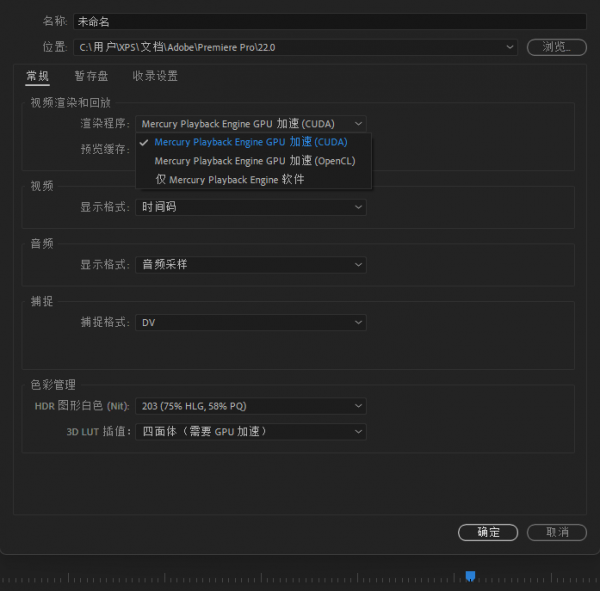Choose Mercury GPU 加速 (OpenCL) menu option
The width and height of the screenshot is (600, 591).
254,161
